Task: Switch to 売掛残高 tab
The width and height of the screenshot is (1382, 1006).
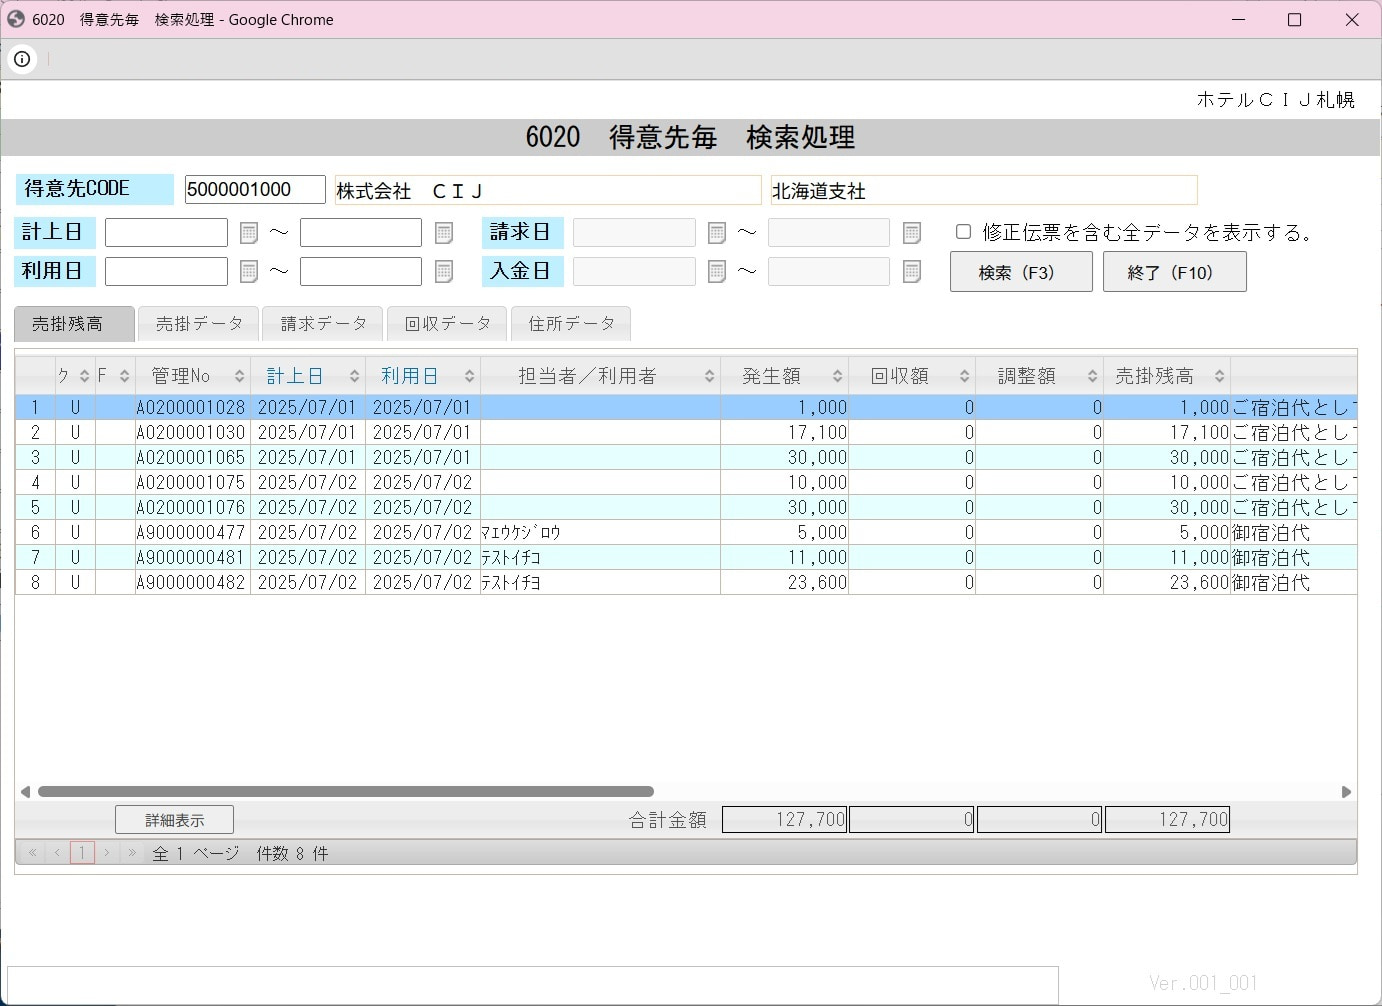Action: pos(74,324)
